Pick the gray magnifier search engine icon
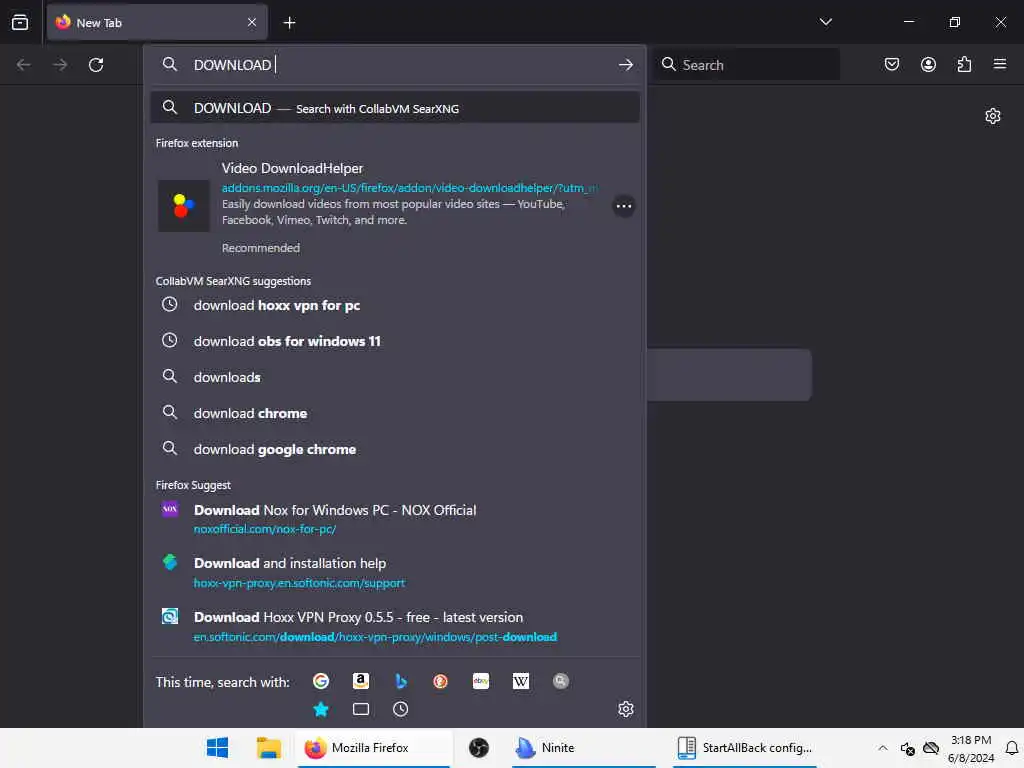This screenshot has width=1024, height=768. pos(560,681)
